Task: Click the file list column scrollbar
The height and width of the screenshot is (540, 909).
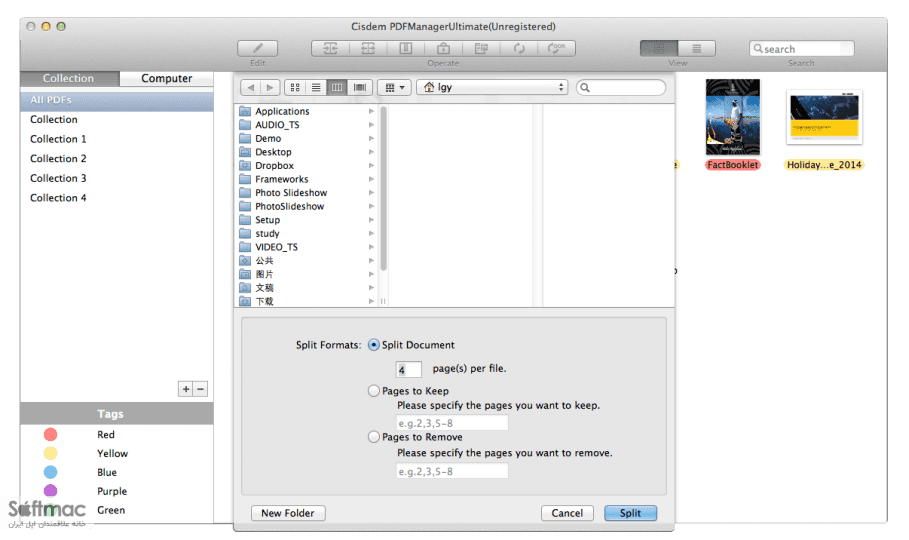Action: point(383,190)
